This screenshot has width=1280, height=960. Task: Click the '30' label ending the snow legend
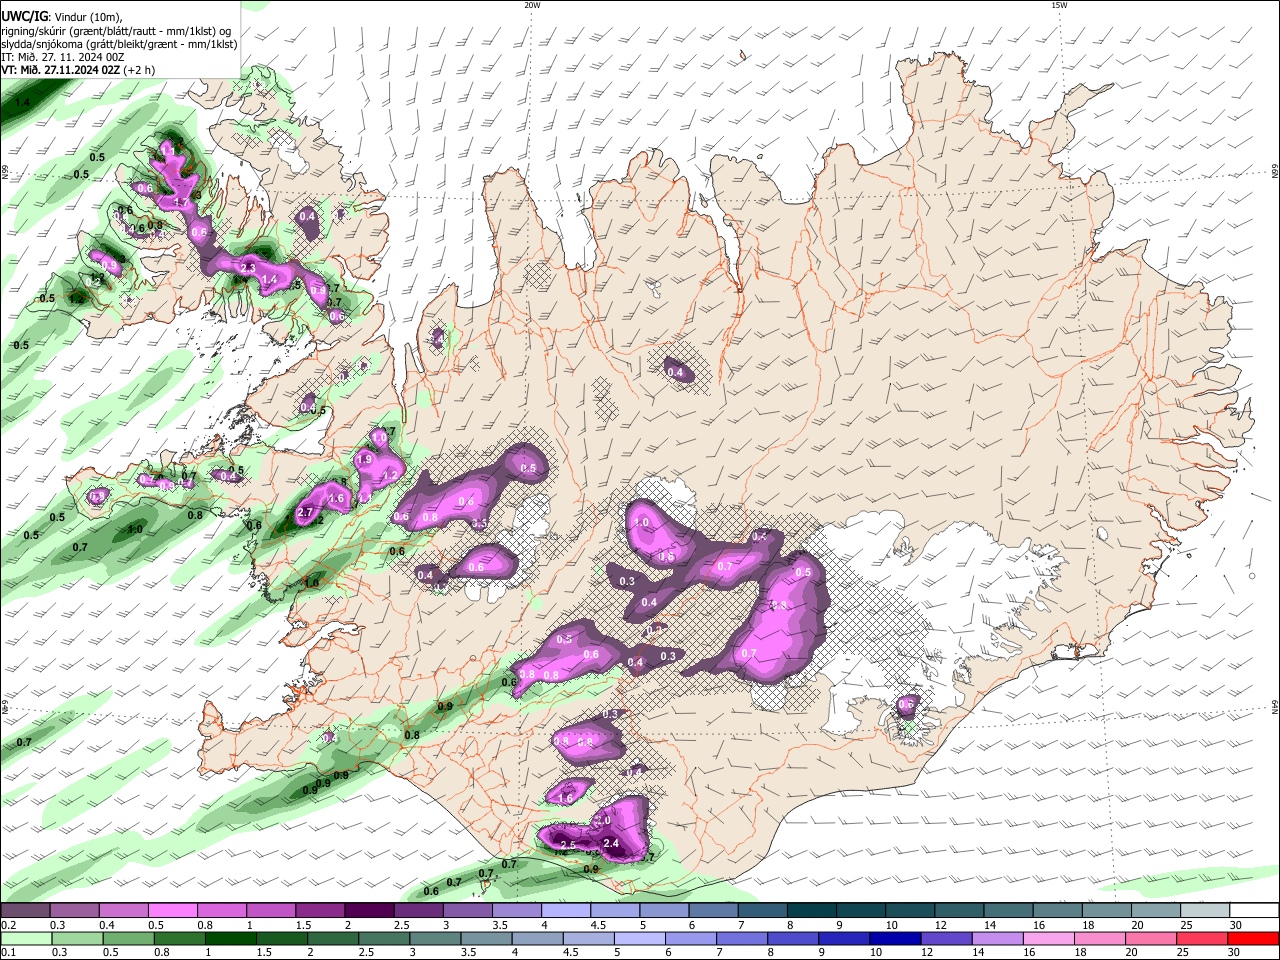point(1236,925)
